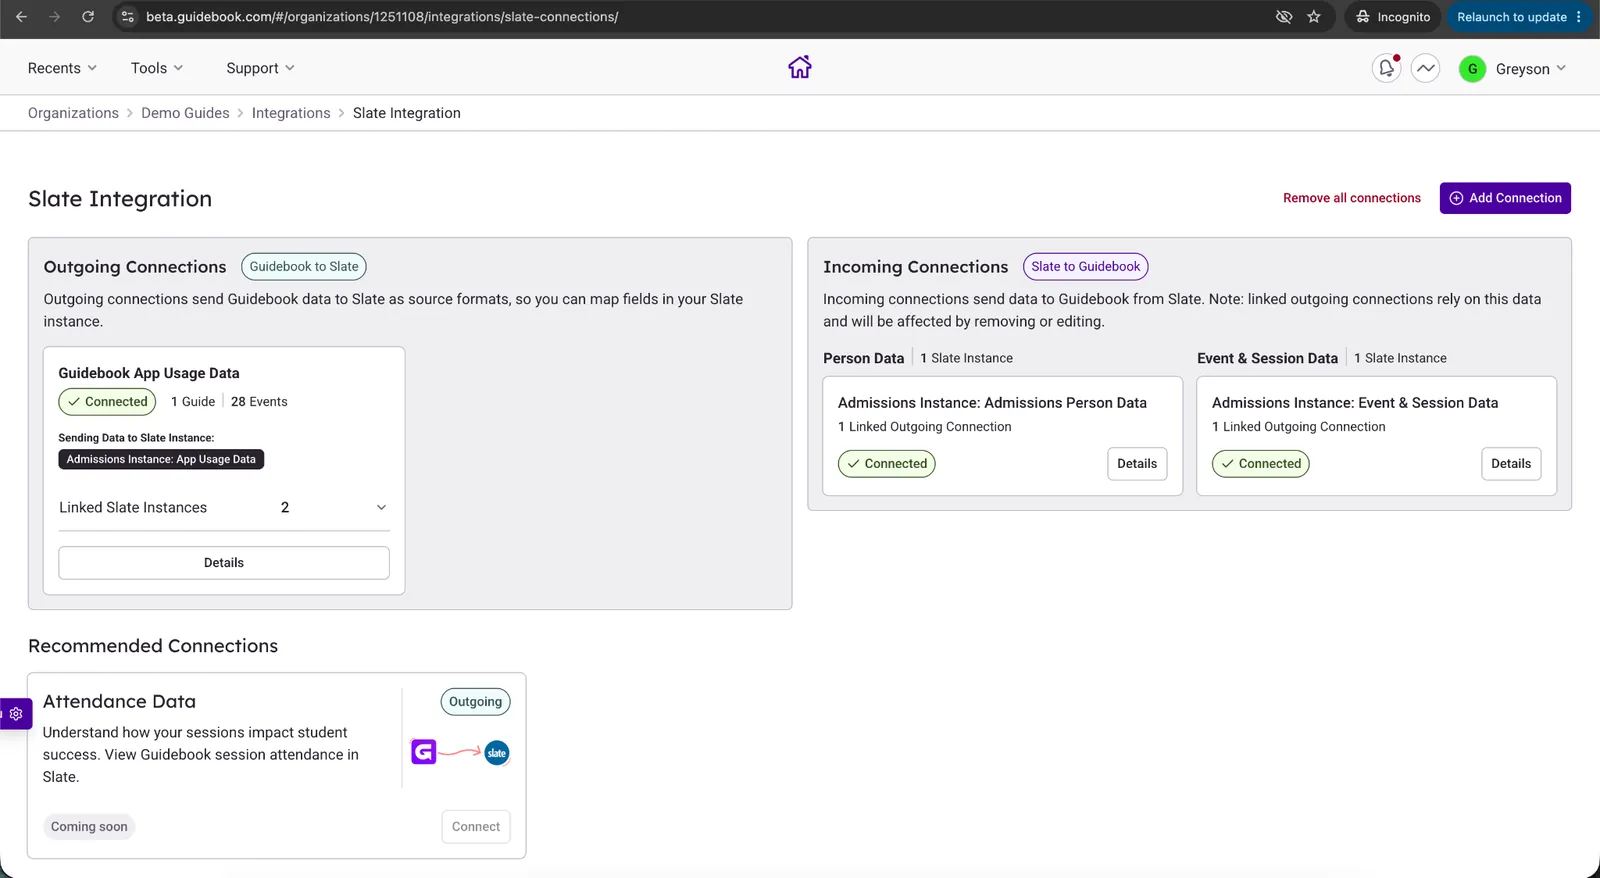Click '28 Events' text
The width and height of the screenshot is (1600, 878).
(x=259, y=402)
